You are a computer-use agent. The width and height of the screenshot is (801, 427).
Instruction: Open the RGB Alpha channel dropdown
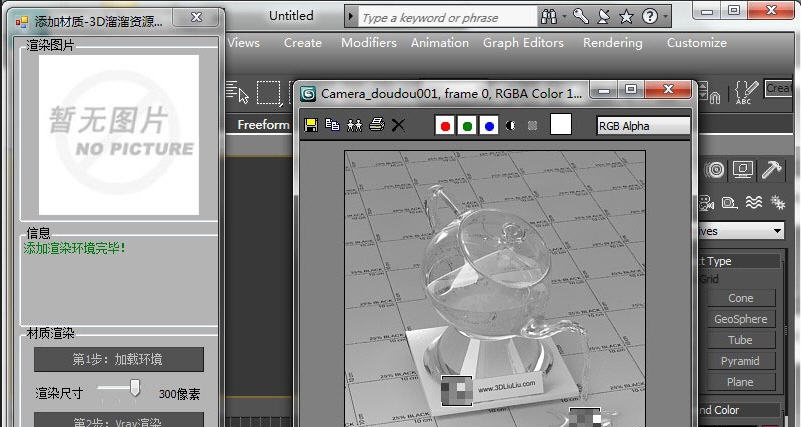(643, 125)
